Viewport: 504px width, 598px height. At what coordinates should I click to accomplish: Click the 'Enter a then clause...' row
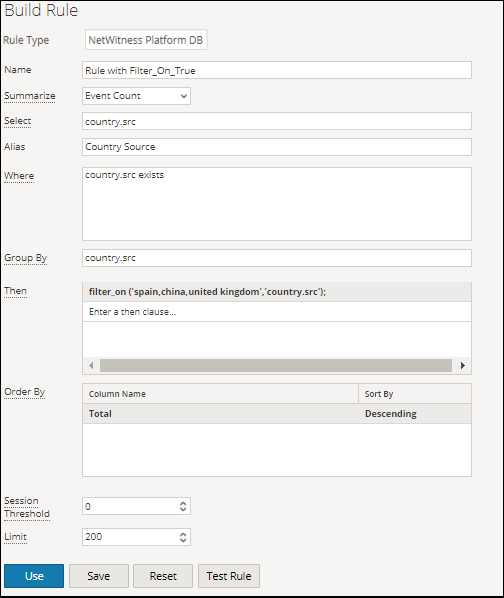tap(277, 312)
